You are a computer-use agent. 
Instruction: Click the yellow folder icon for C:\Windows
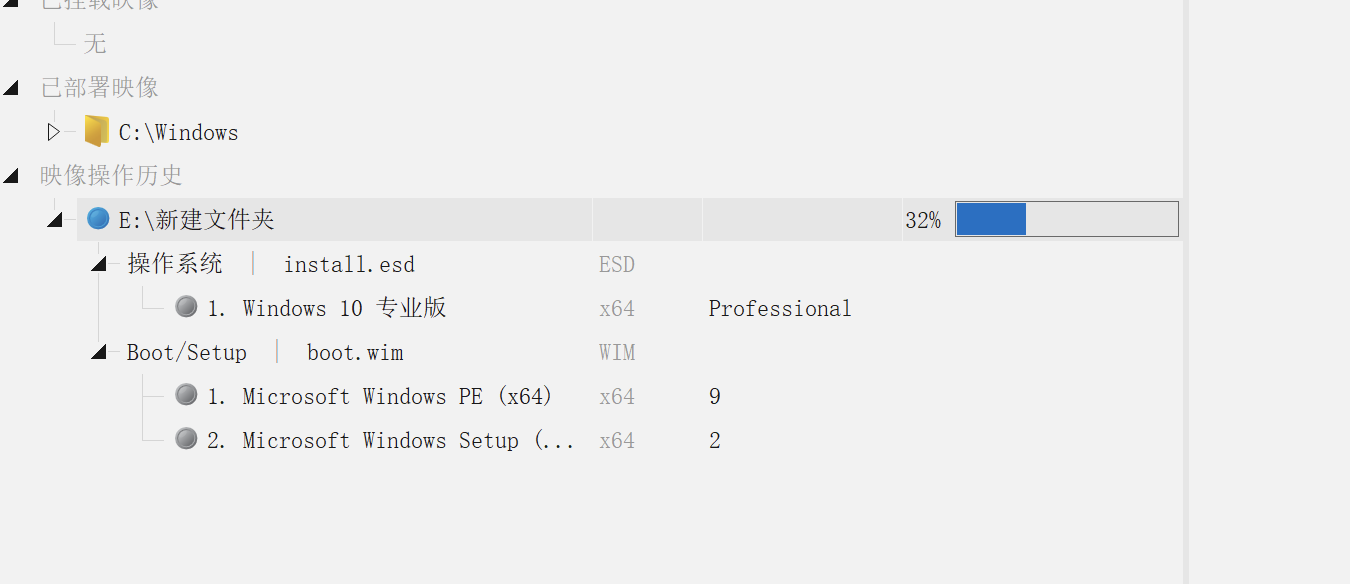click(x=97, y=131)
